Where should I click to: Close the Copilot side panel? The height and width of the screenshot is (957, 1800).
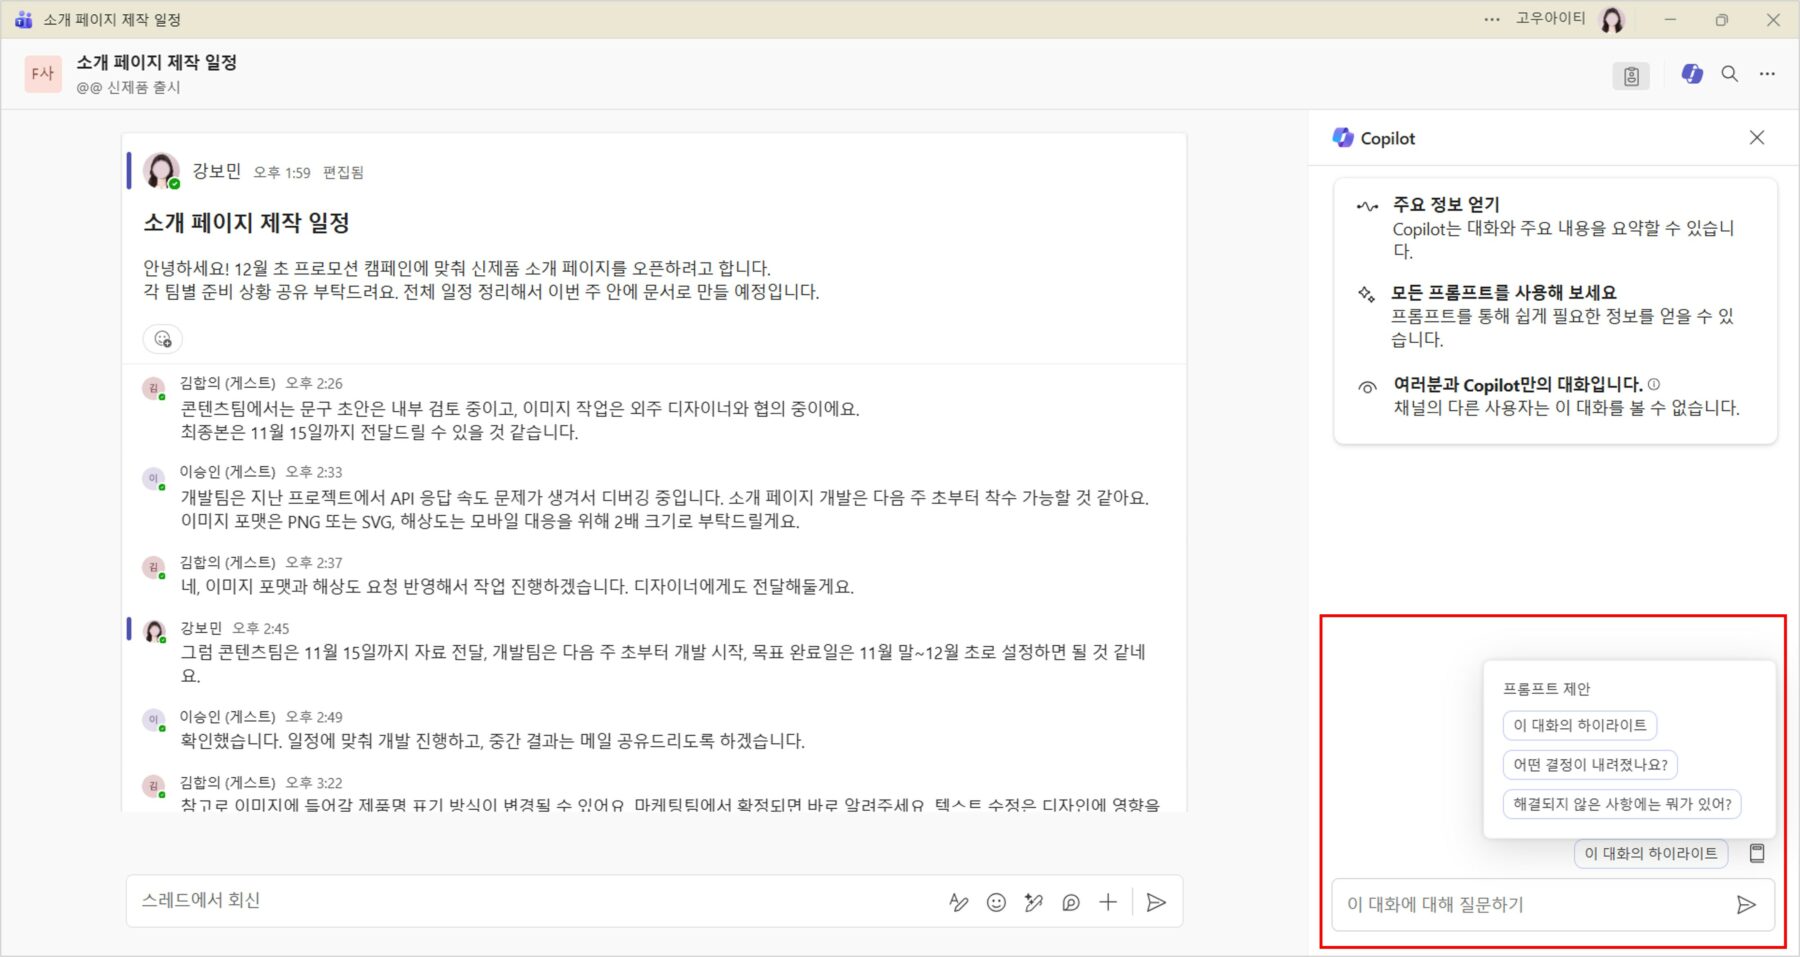pos(1757,138)
